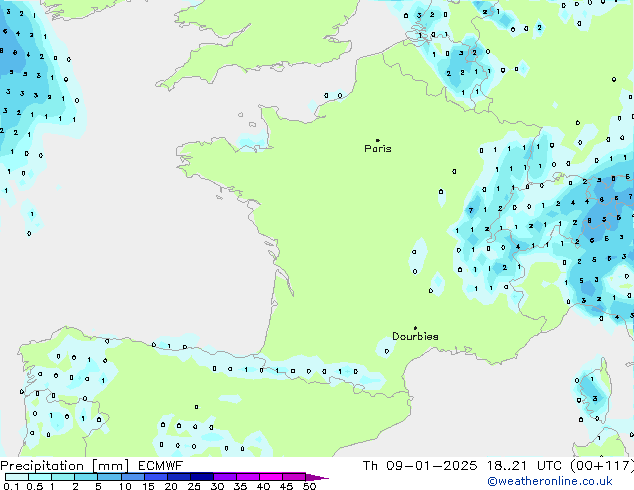Image resolution: width=634 pixels, height=490 pixels.
Task: Click the legend value label 50
Action: point(309,486)
